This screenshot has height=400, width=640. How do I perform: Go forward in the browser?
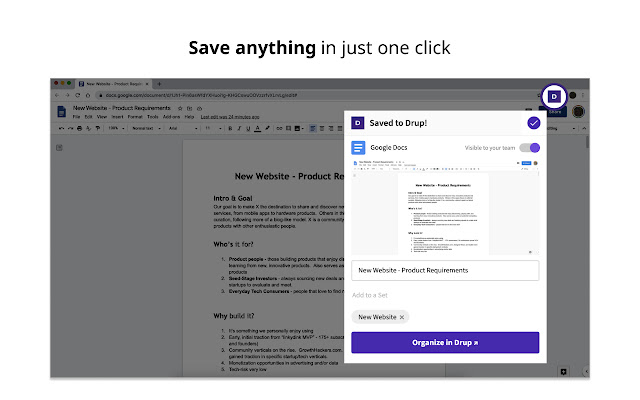click(67, 95)
